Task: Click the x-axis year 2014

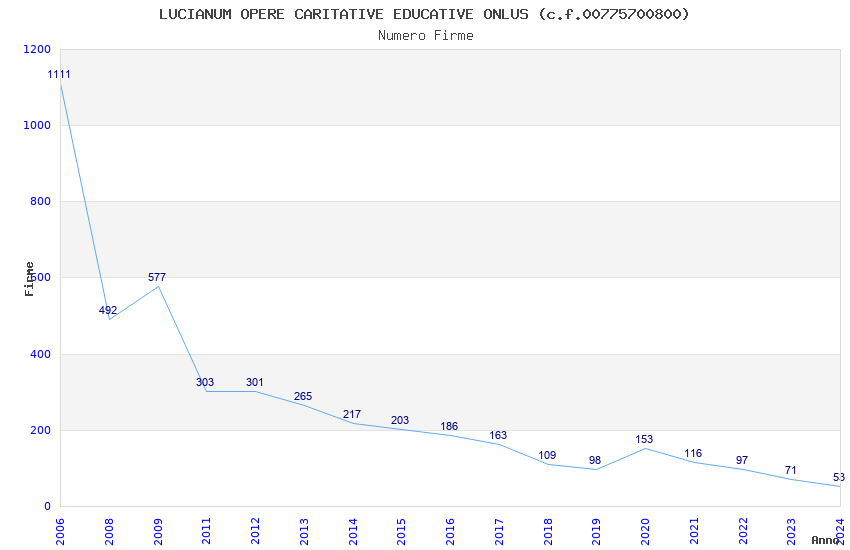Action: point(353,531)
